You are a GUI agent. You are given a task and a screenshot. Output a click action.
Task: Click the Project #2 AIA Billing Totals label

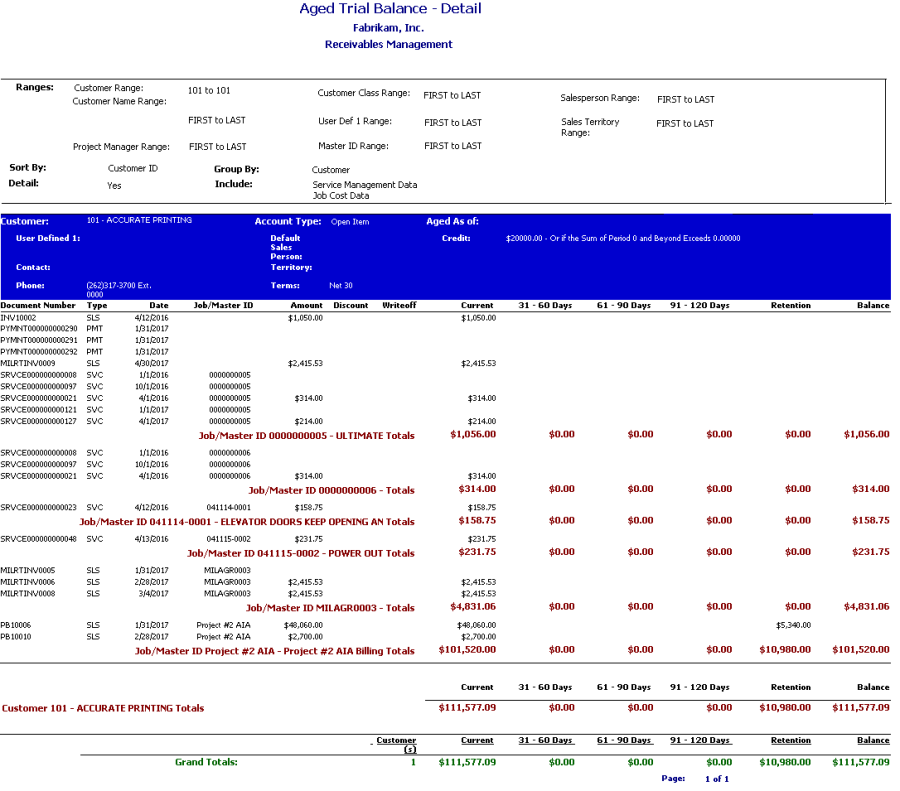274,651
